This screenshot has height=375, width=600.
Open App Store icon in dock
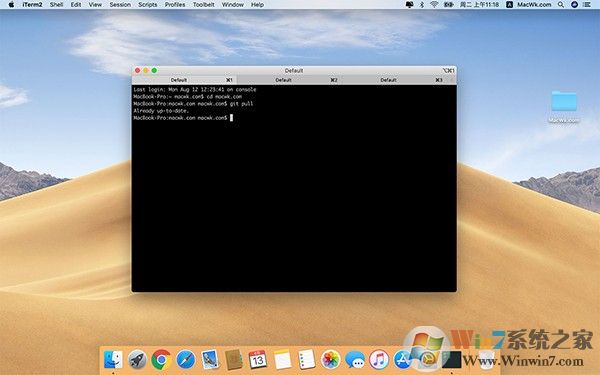(402, 359)
